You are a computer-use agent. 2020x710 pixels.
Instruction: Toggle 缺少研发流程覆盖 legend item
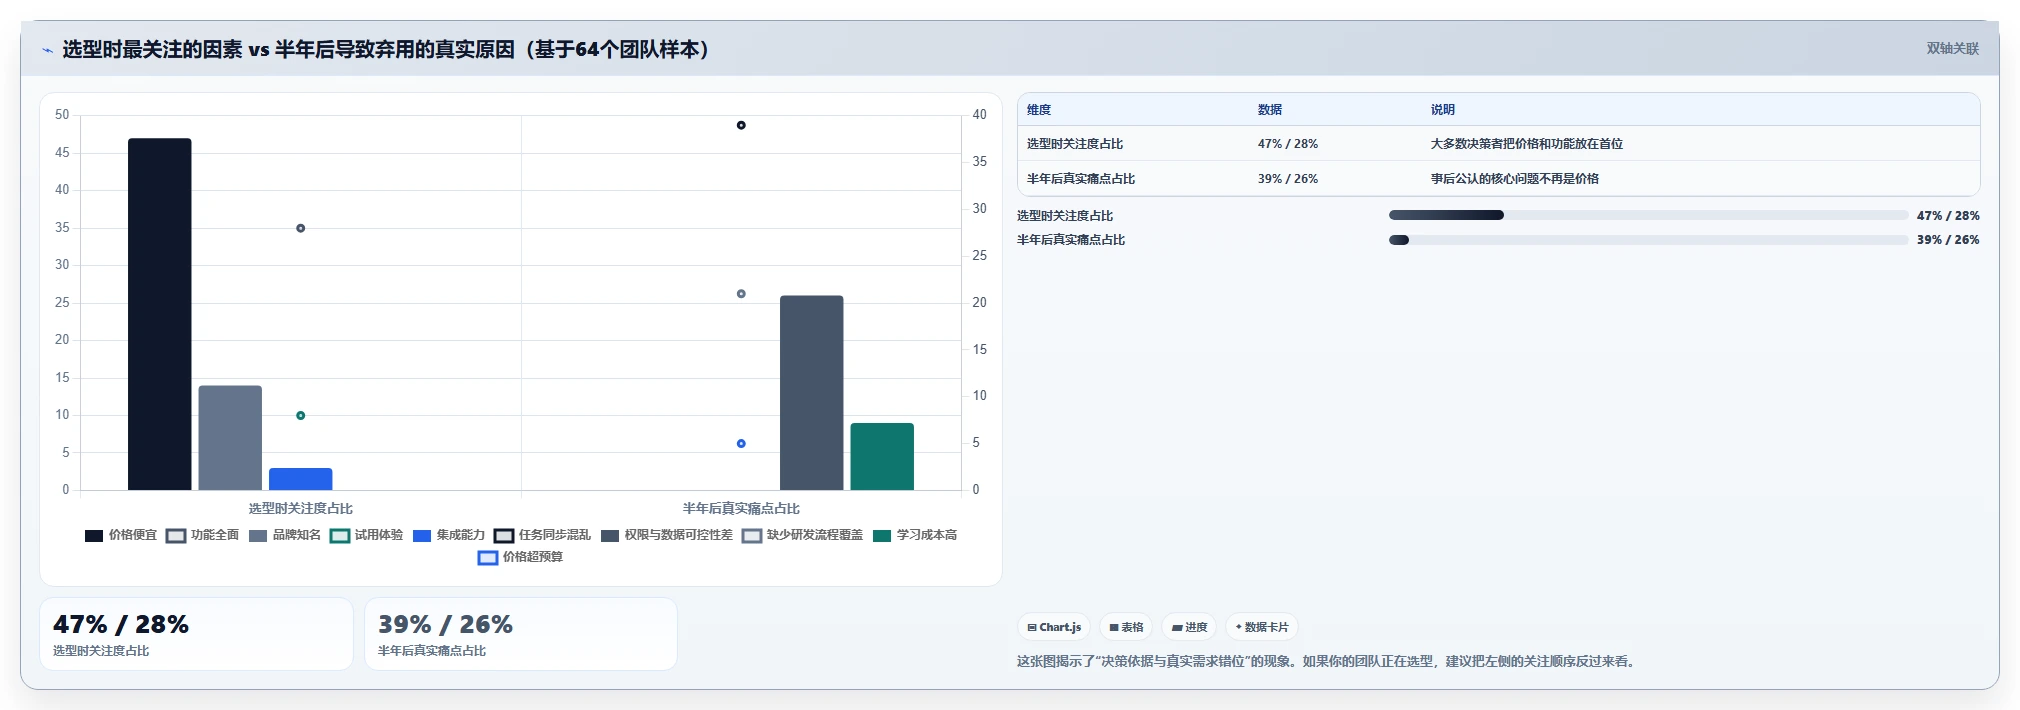click(803, 535)
